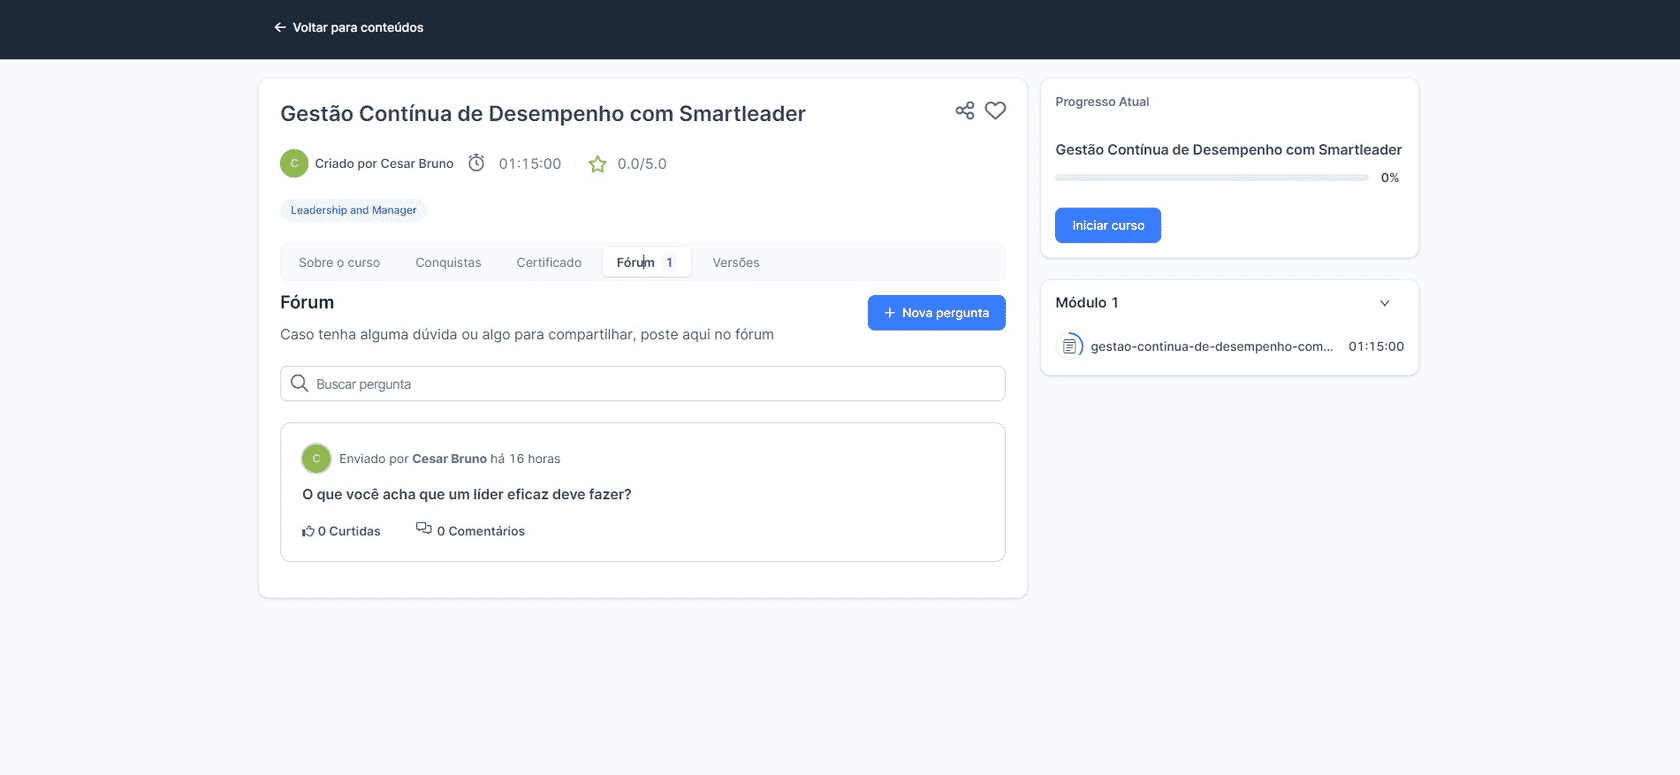Image resolution: width=1680 pixels, height=775 pixels.
Task: Start the course with Iniciar curso
Action: click(x=1108, y=226)
